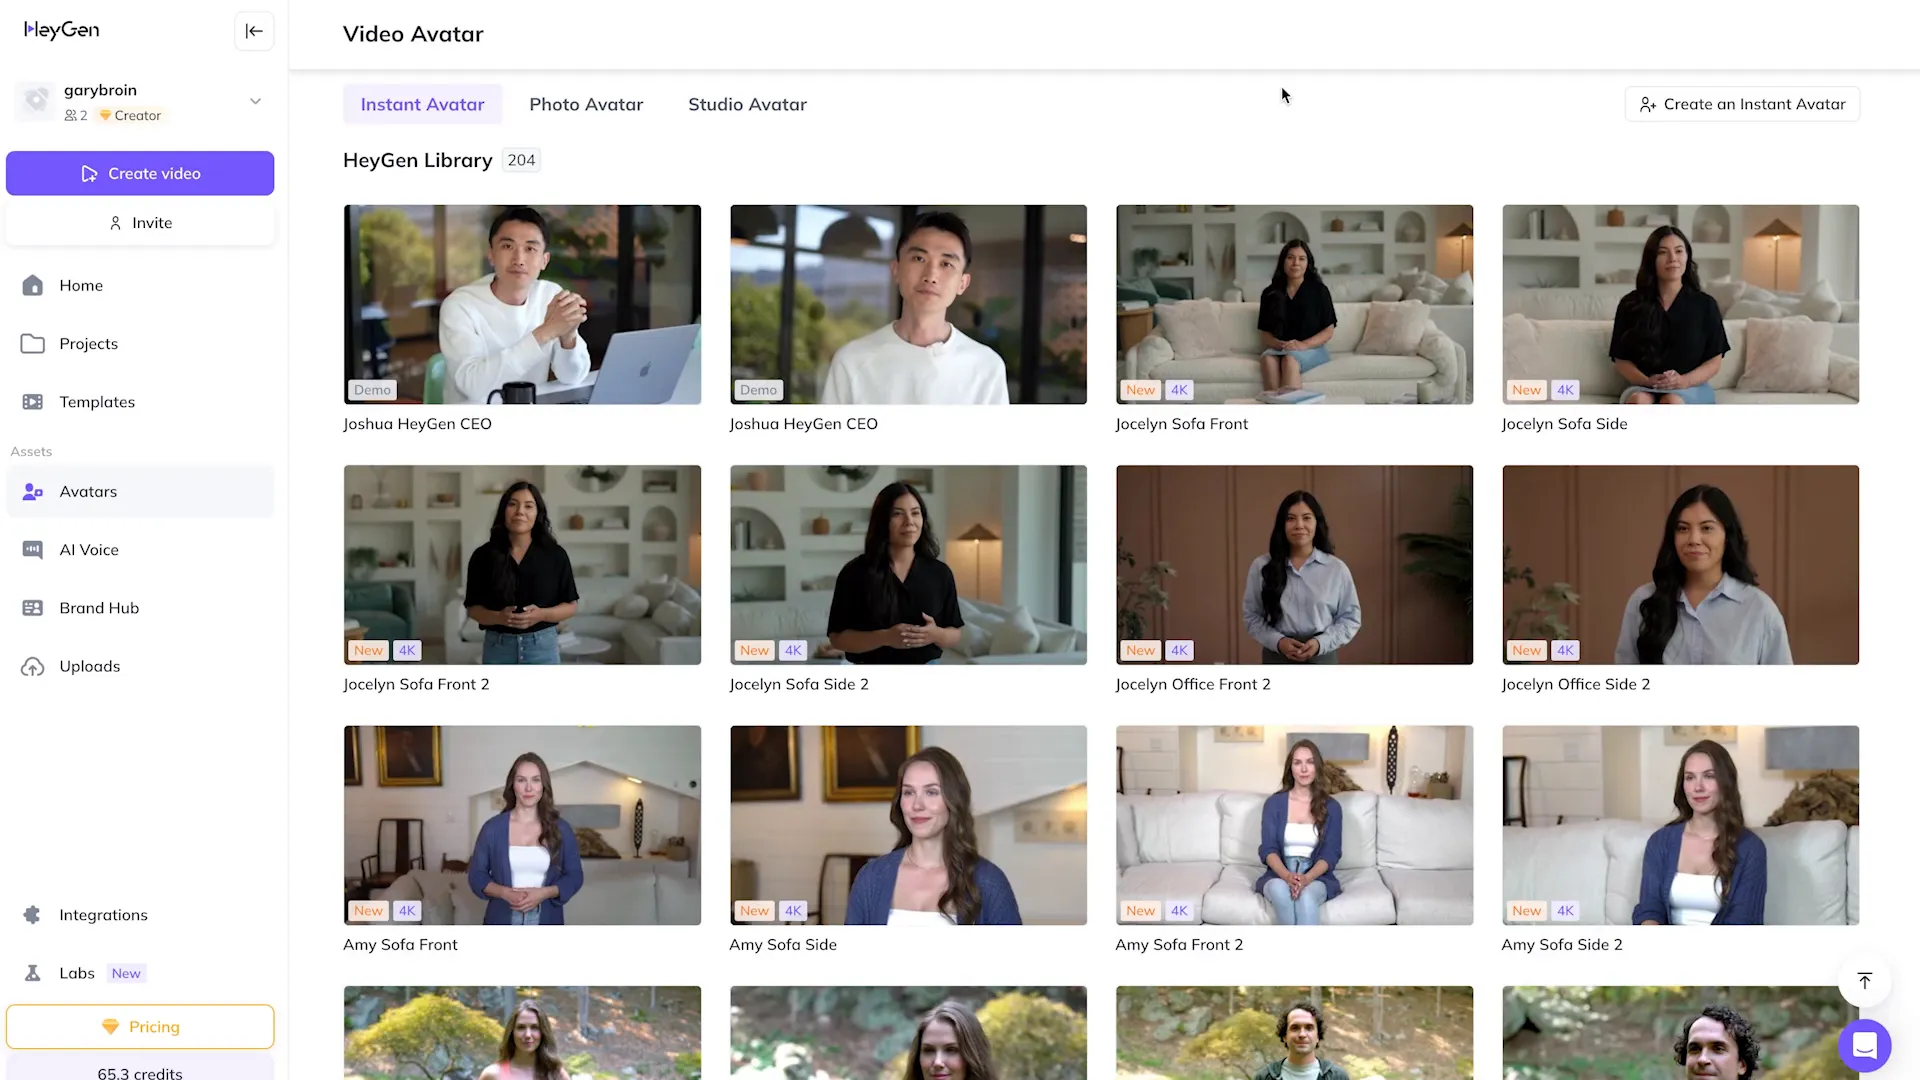Select the Jocelyn Office Front 2 thumbnail

1294,565
